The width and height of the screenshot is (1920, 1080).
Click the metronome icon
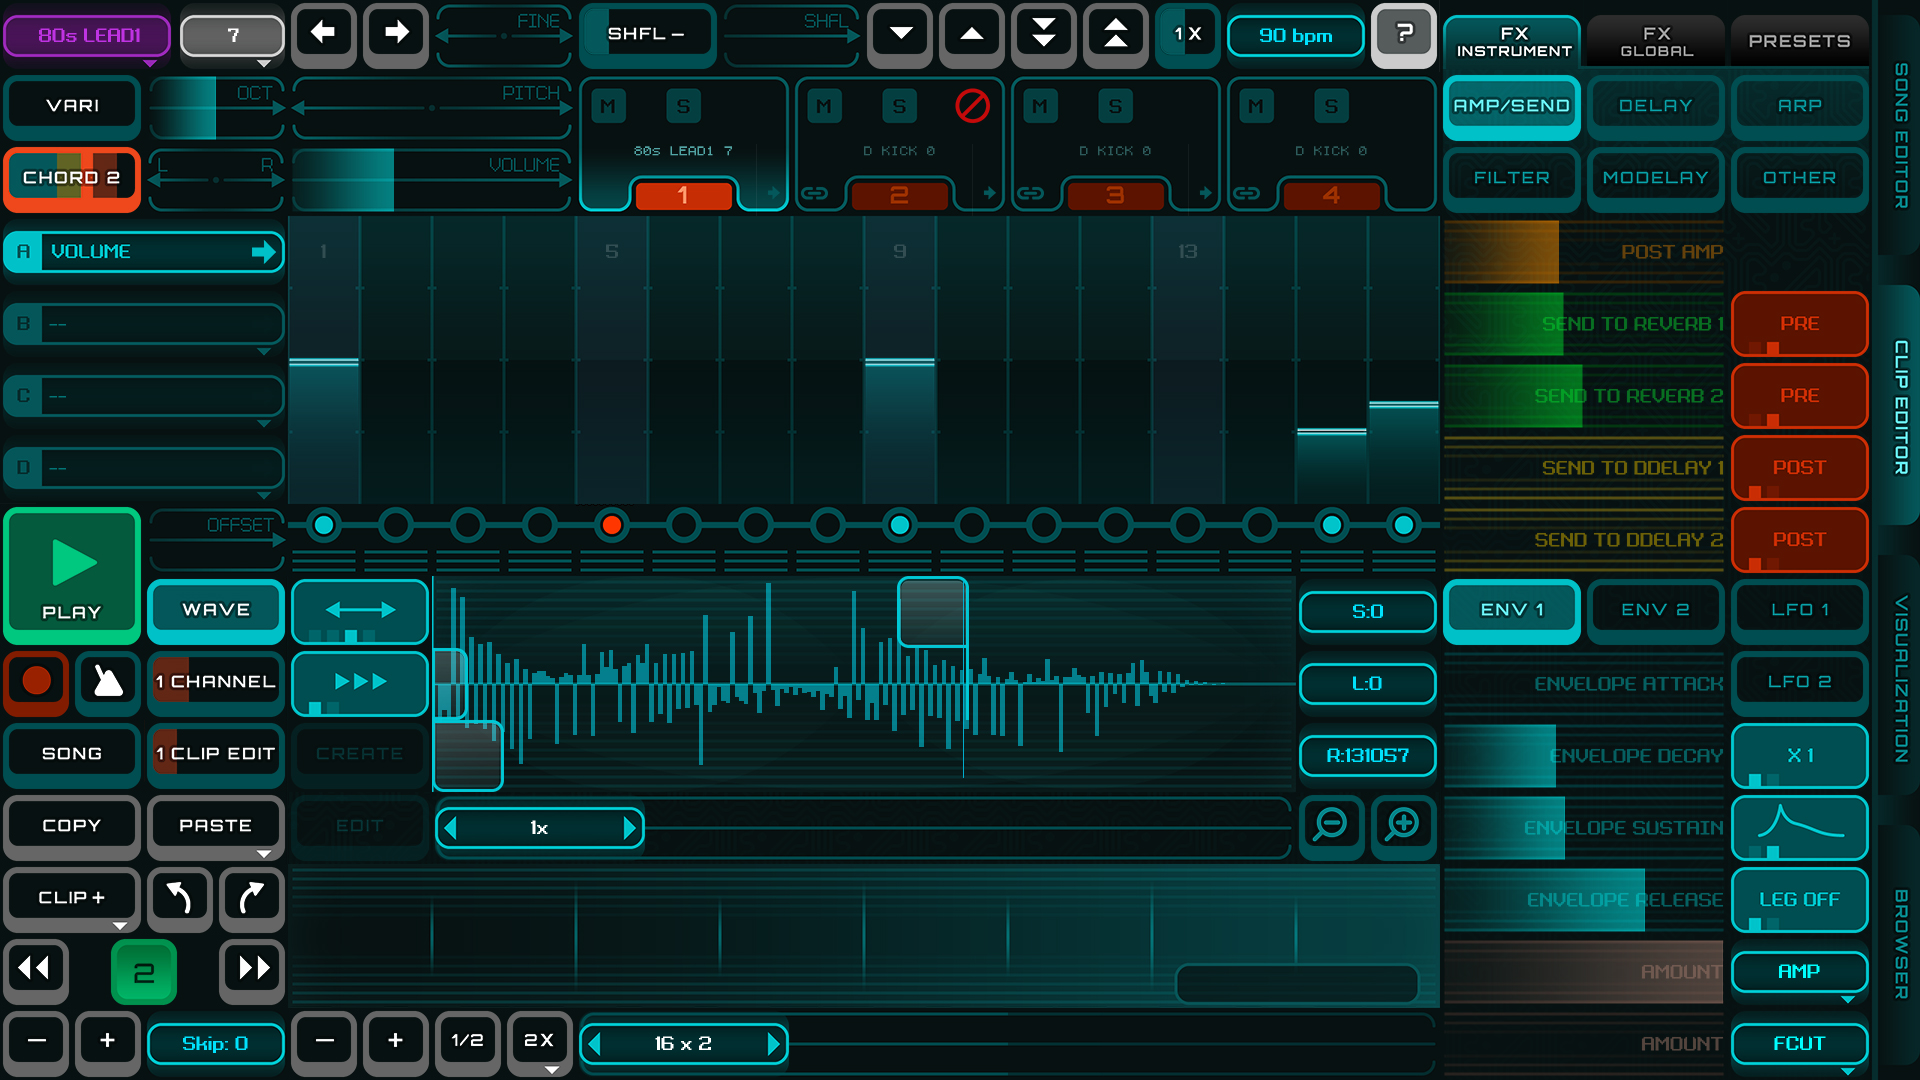coord(108,682)
